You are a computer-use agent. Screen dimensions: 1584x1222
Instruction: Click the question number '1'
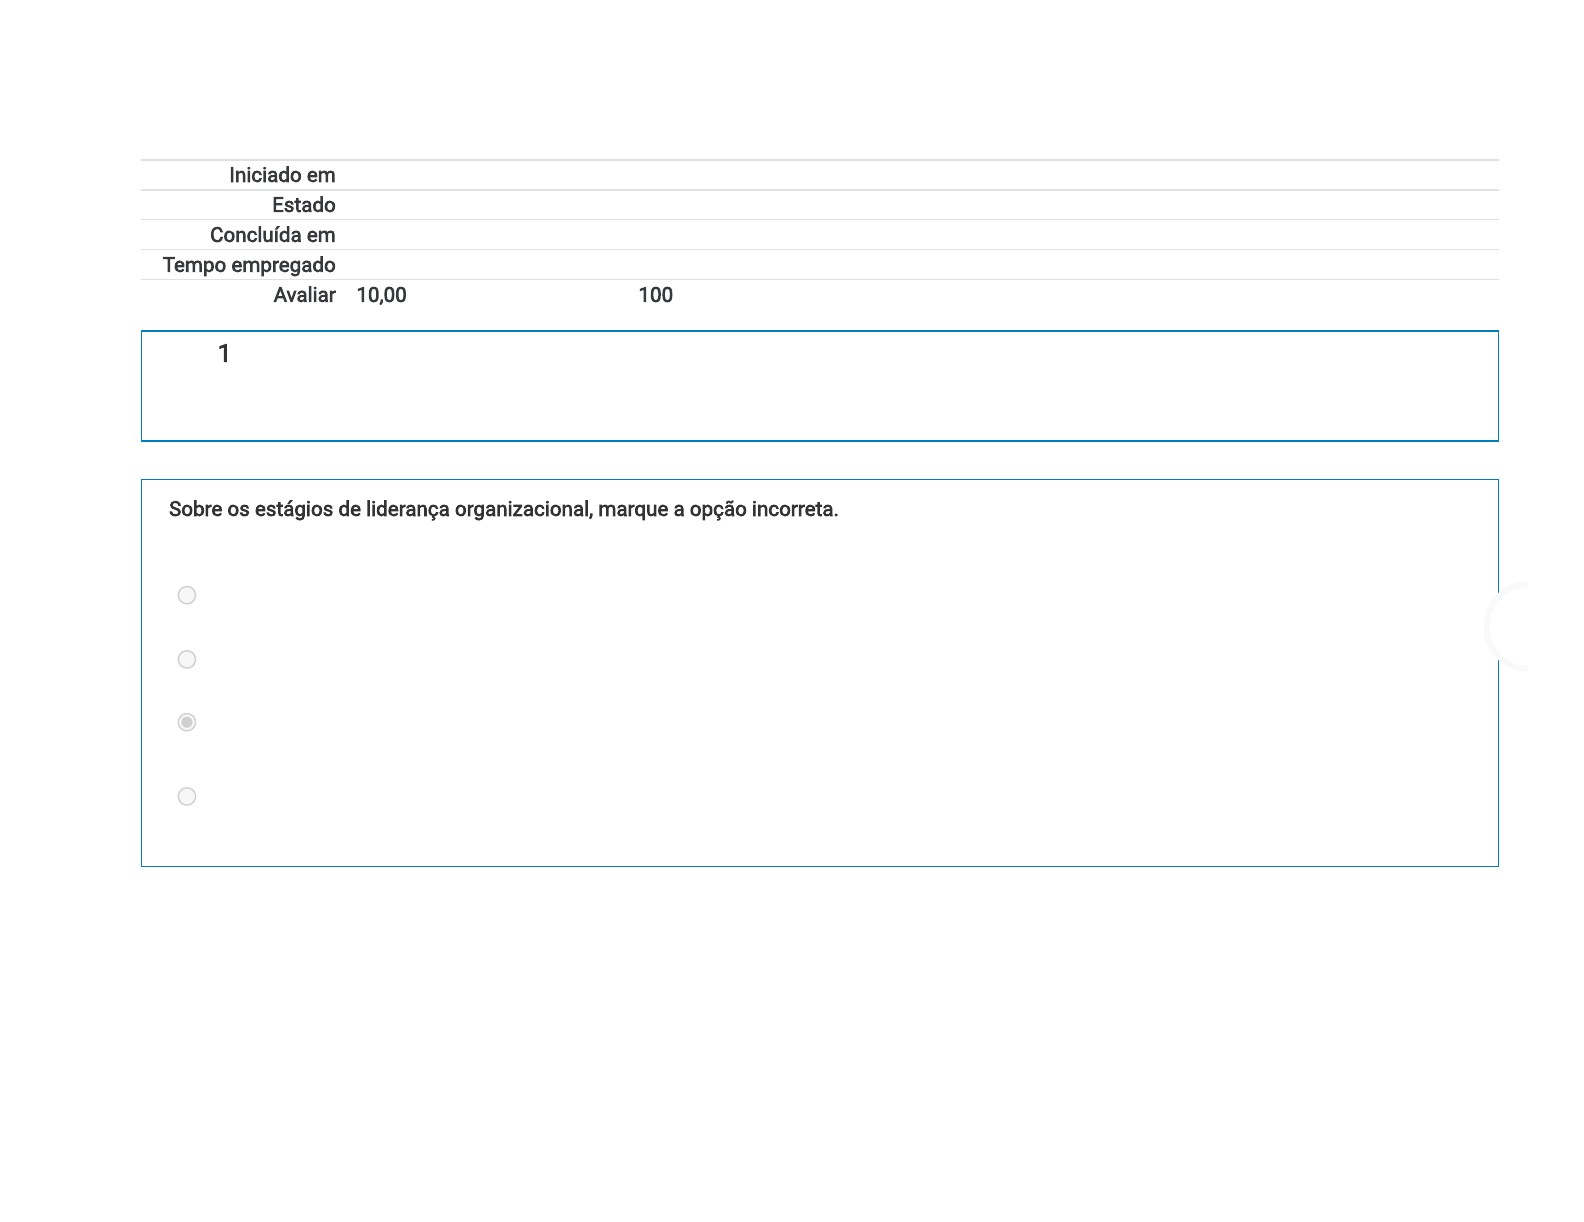224,354
